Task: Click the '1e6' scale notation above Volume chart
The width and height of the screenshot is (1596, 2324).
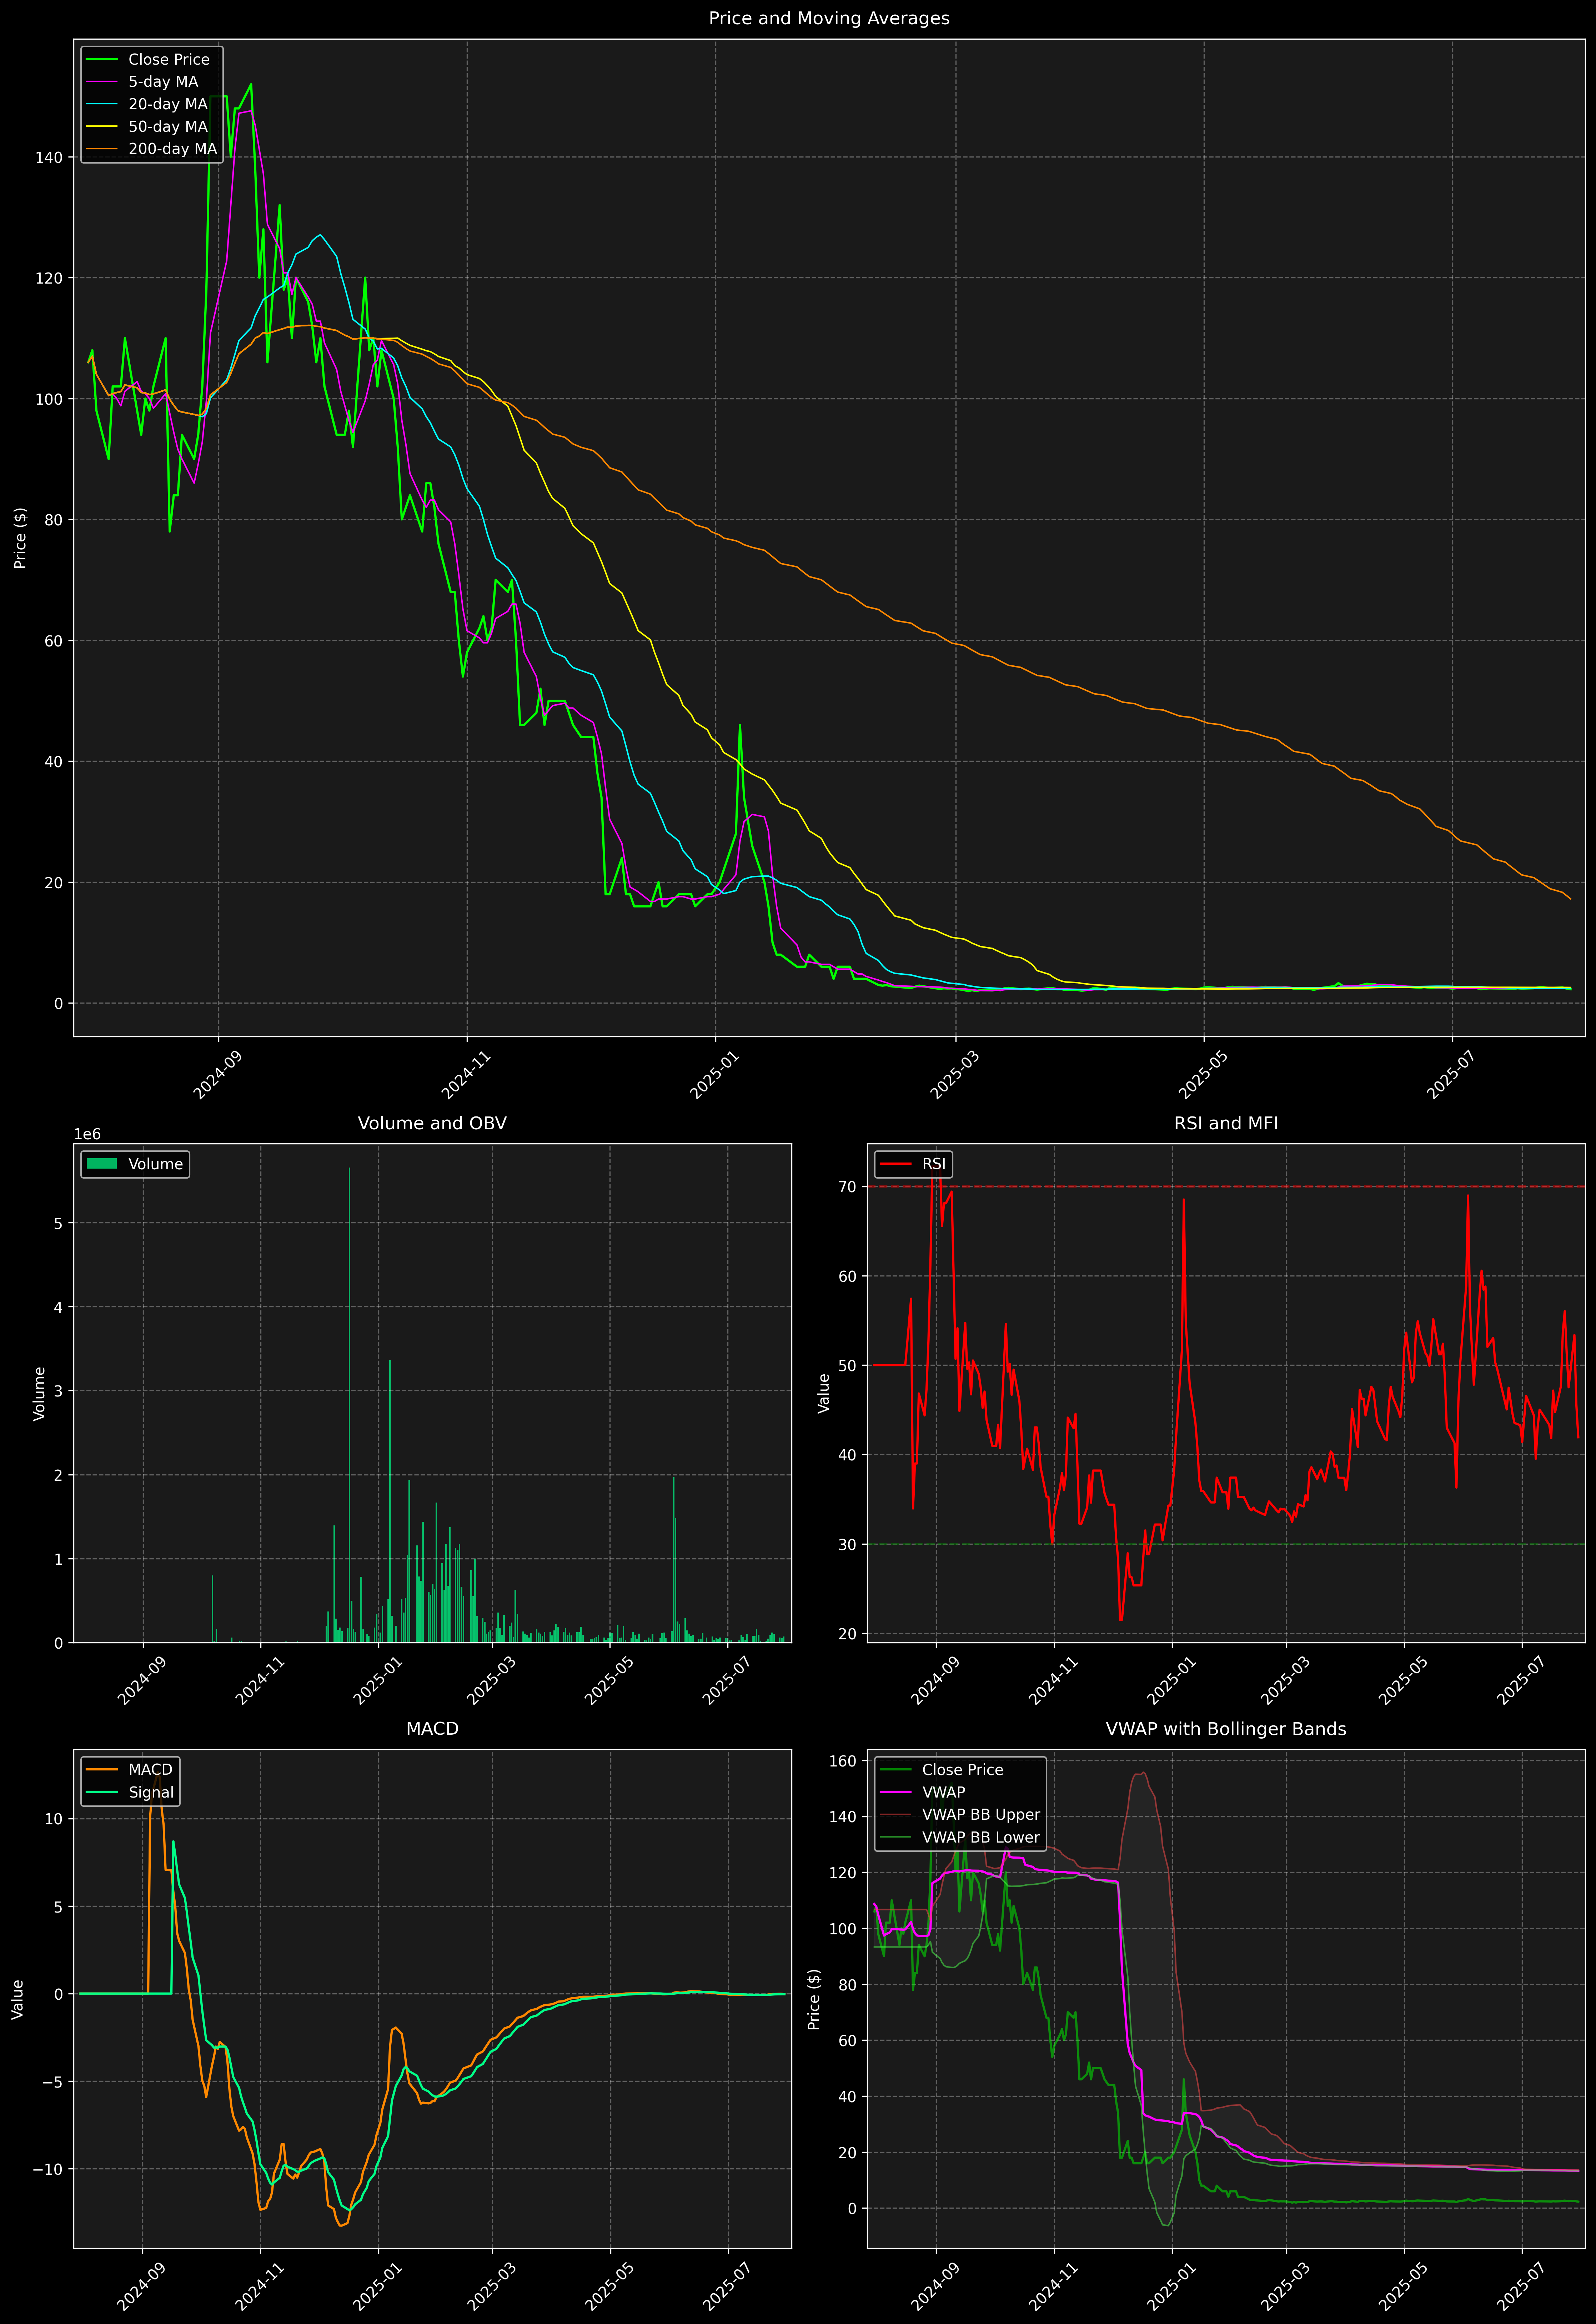Action: 87,1134
